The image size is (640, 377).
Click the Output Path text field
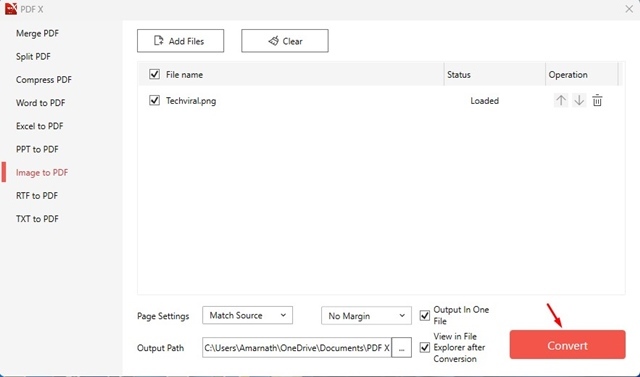[x=297, y=348]
